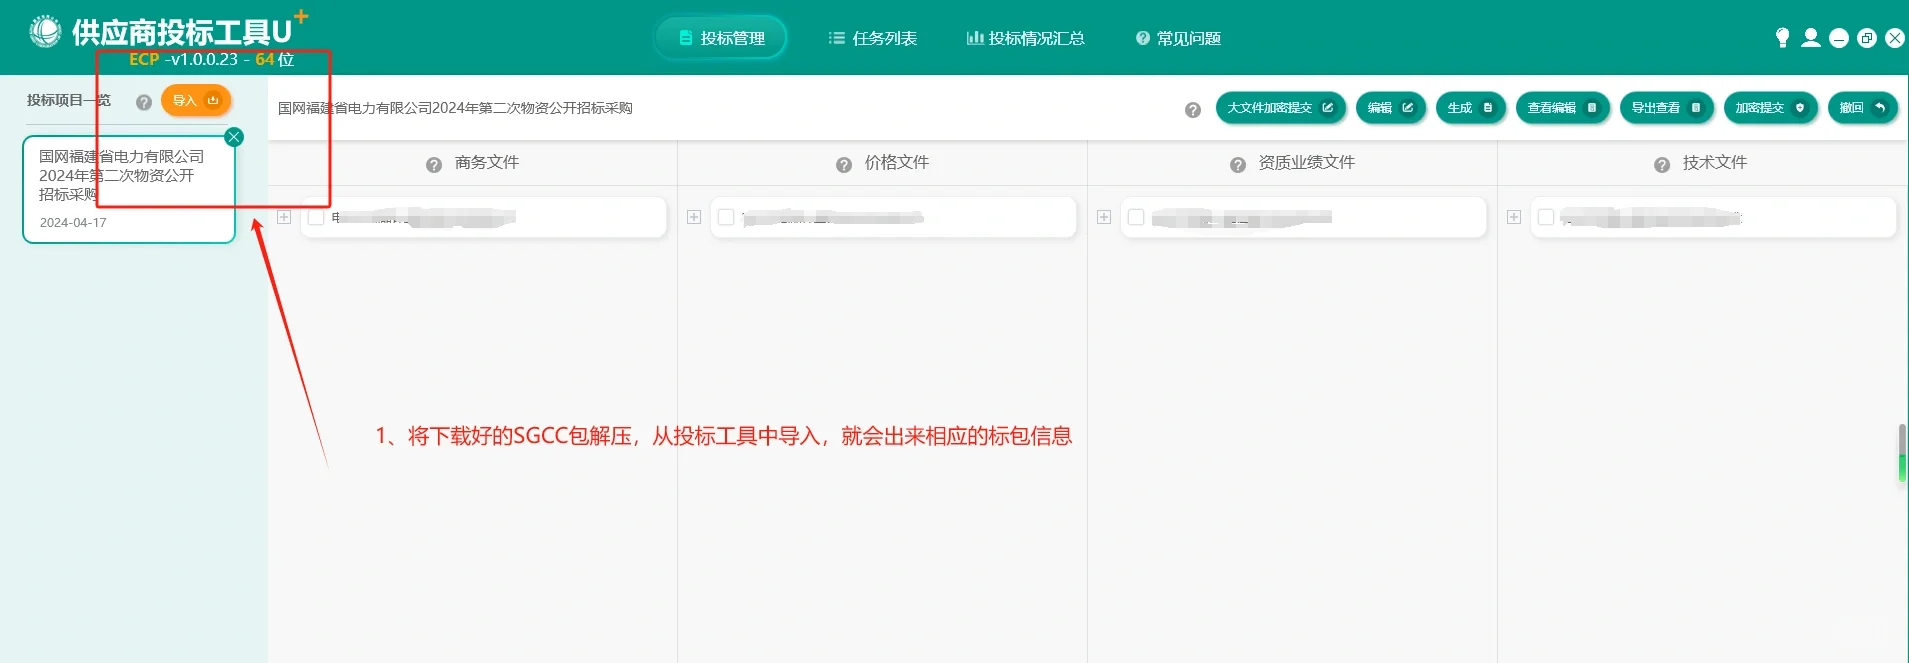Tick the checkbox in 商务文件 column
Image resolution: width=1909 pixels, height=663 pixels.
coord(316,217)
